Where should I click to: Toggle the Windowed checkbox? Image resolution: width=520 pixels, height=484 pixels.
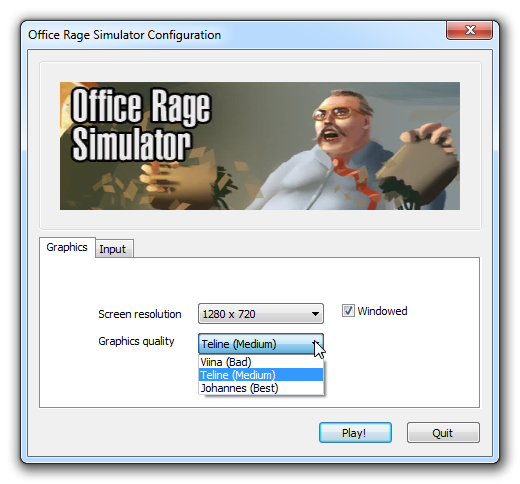pos(348,311)
